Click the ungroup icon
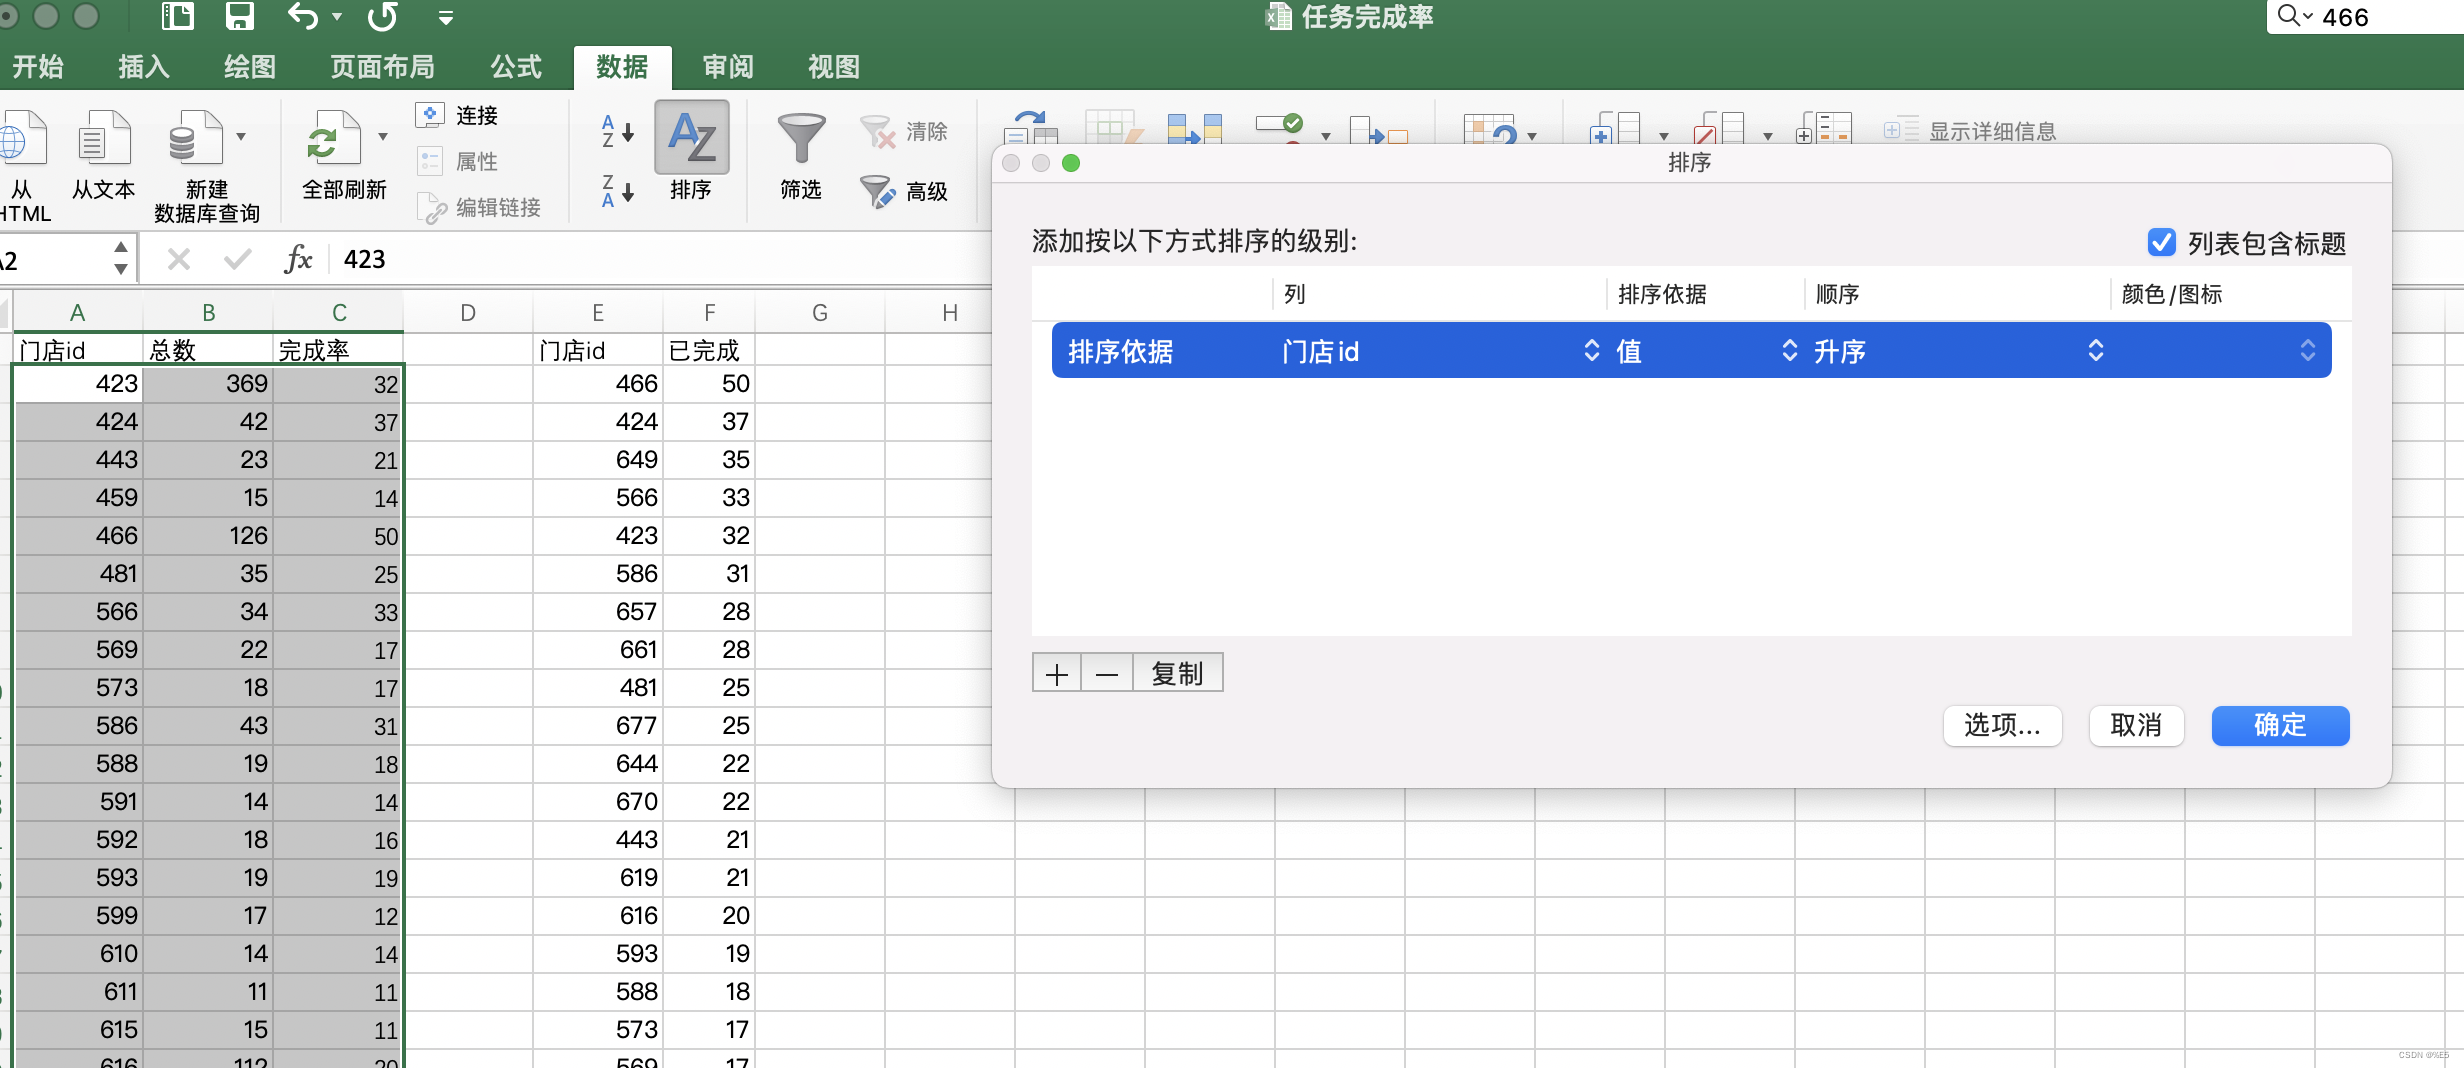Screen dimensions: 2464x1068 click(x=1719, y=127)
